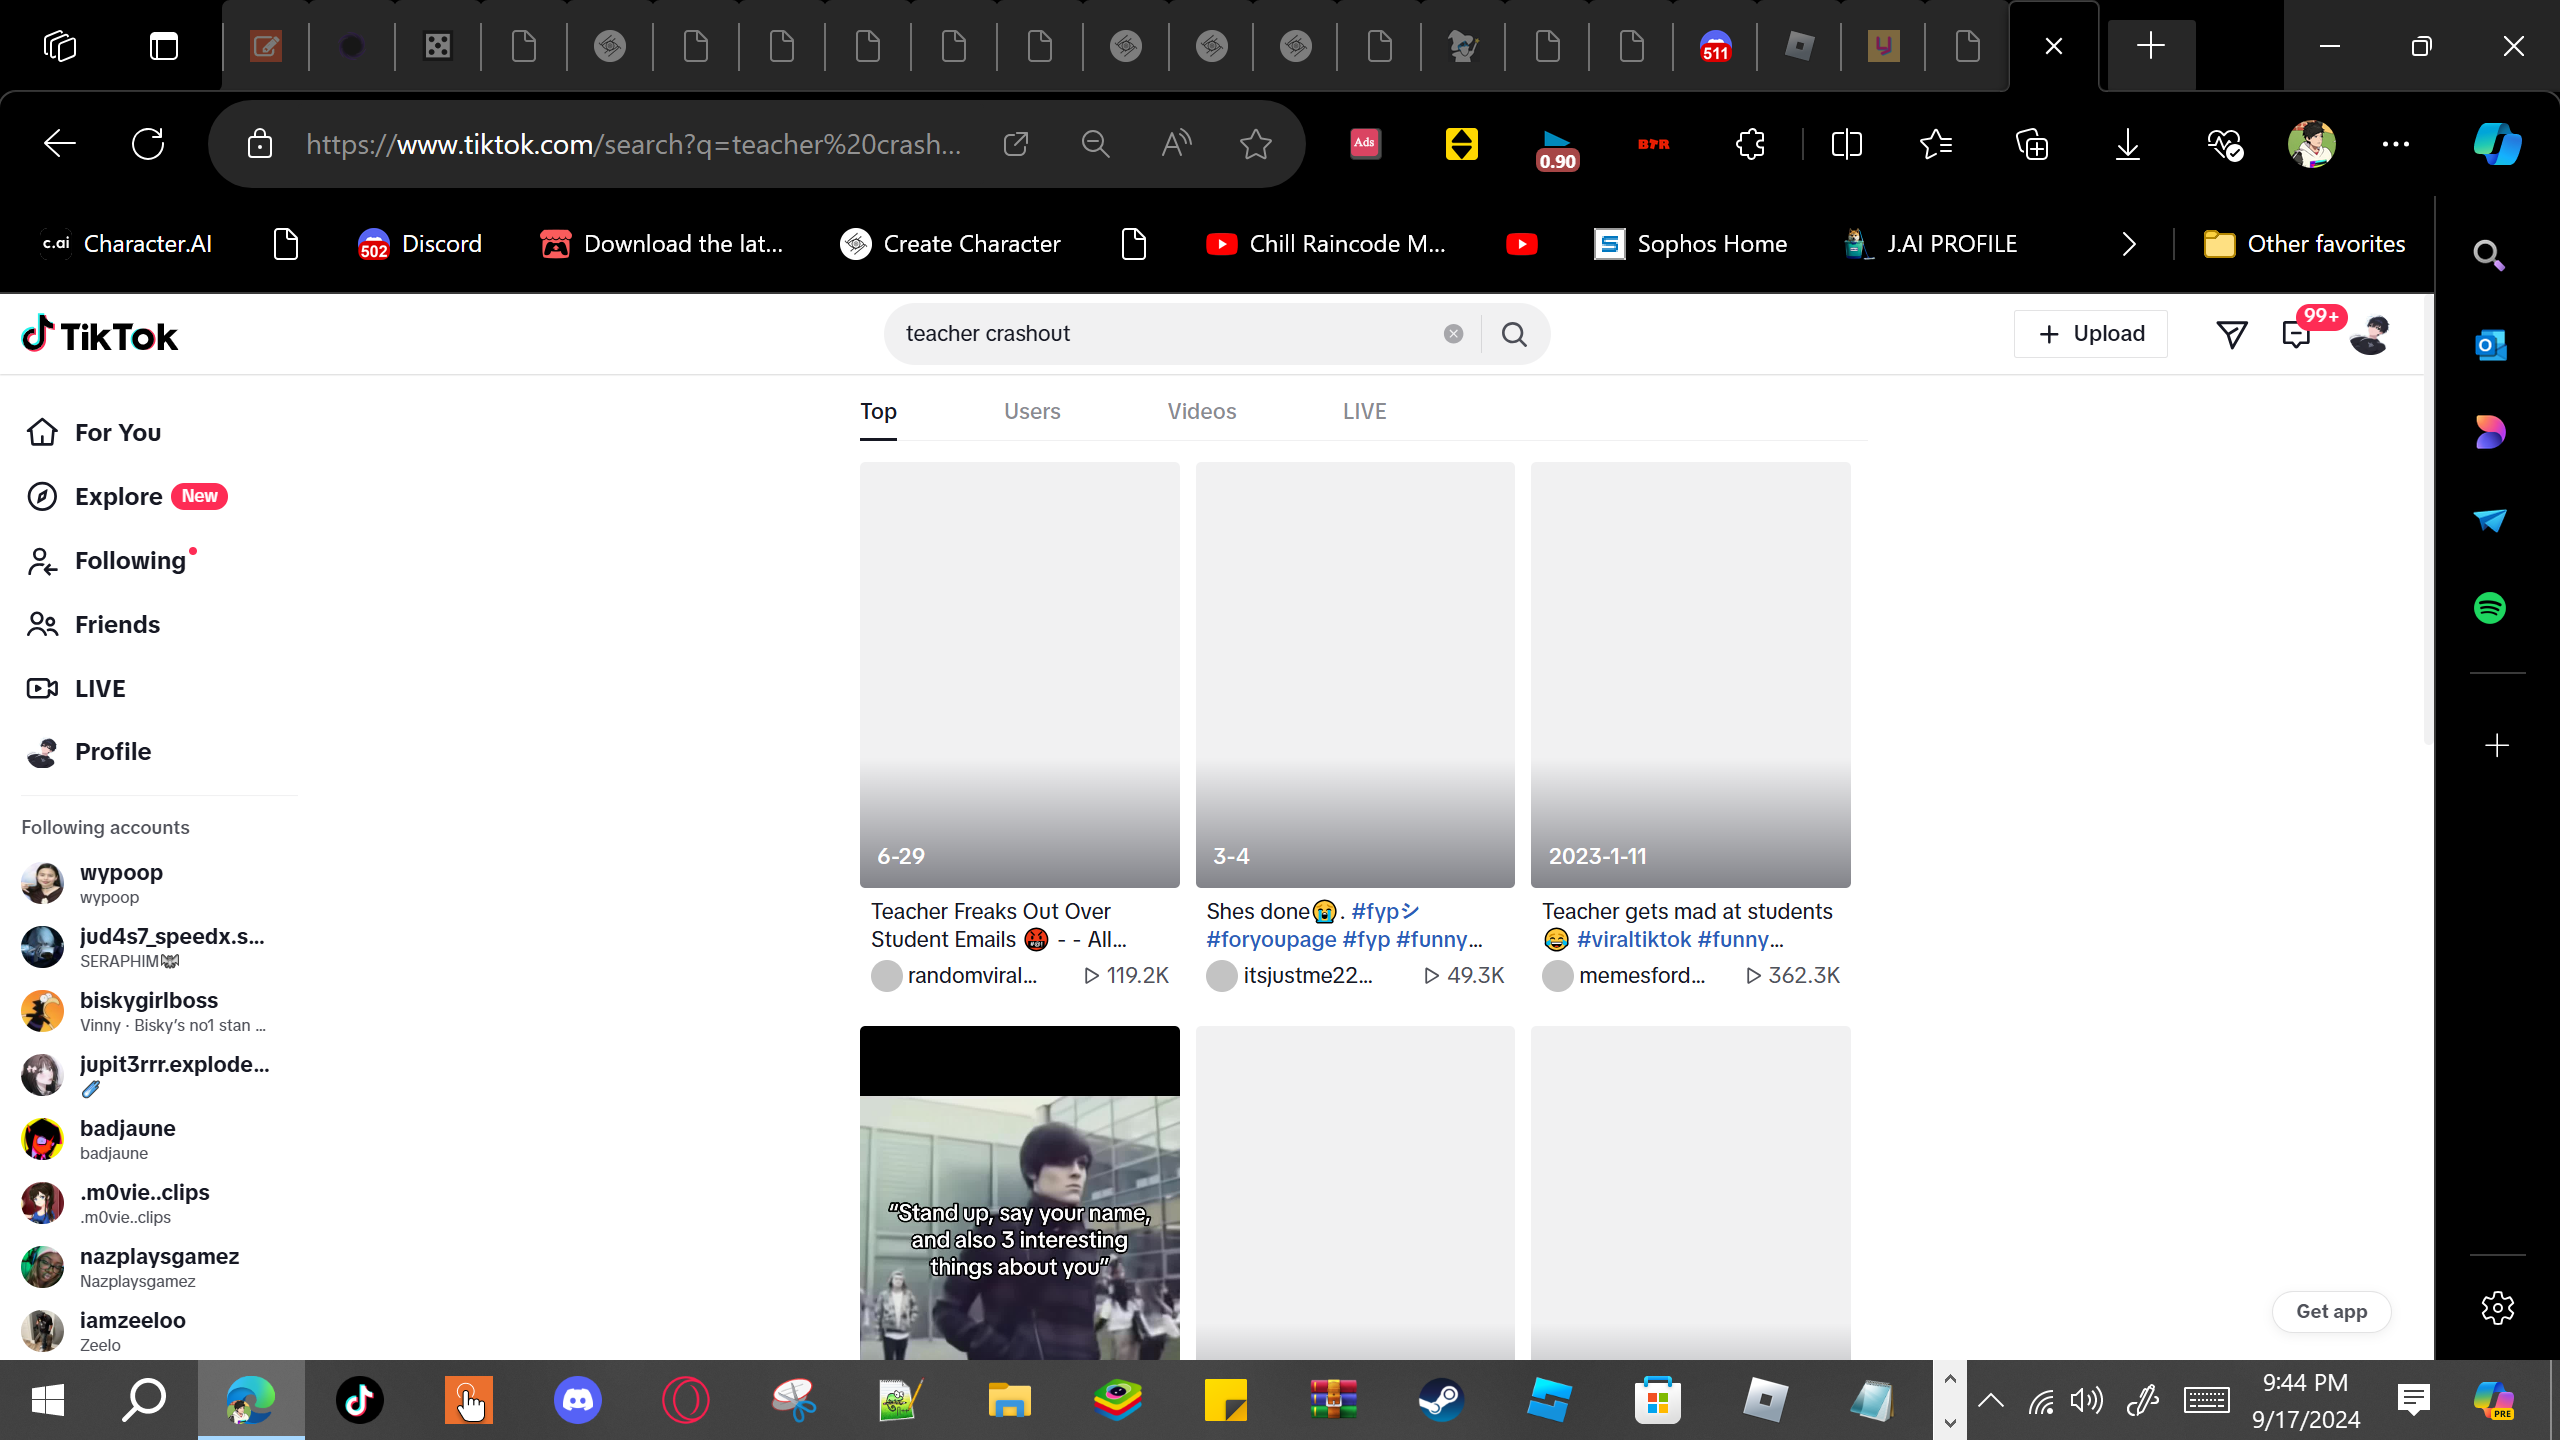
Task: Switch to the Videos search tab
Action: click(x=1201, y=412)
